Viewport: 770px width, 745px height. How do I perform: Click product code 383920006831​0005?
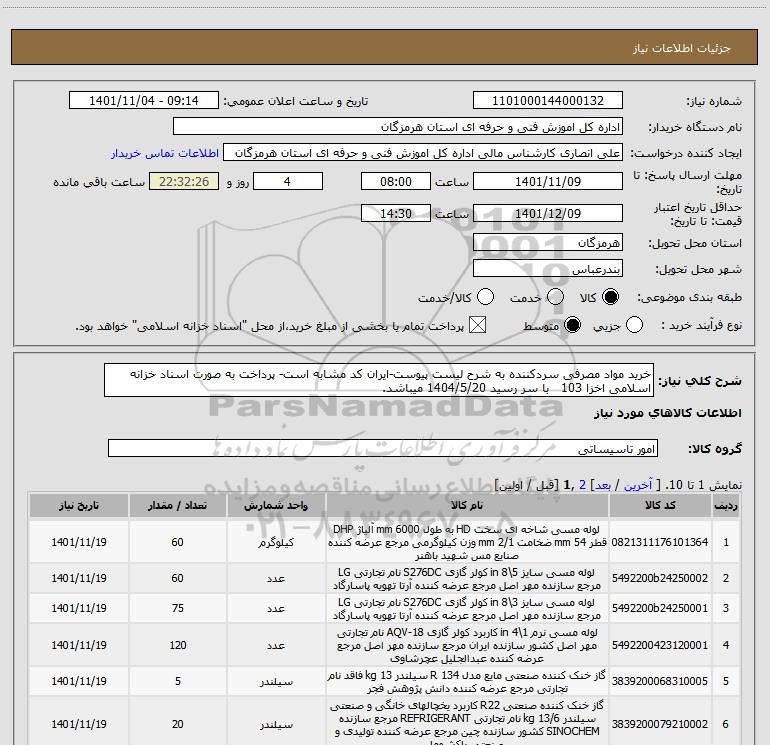[660, 681]
